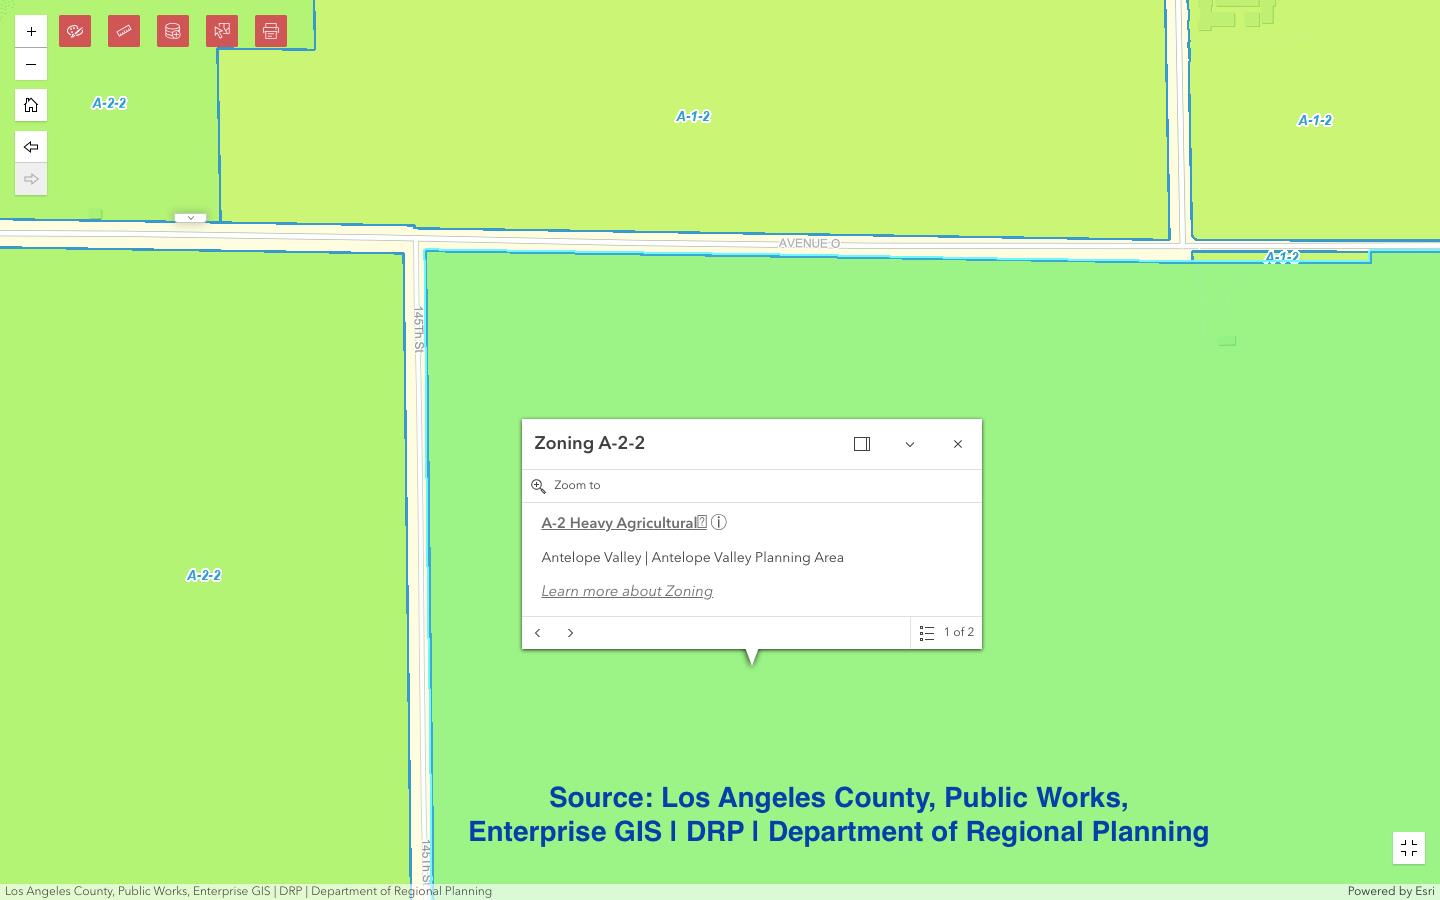The height and width of the screenshot is (900, 1440).
Task: Select the Measure tool in the toolbar
Action: pyautogui.click(x=124, y=31)
